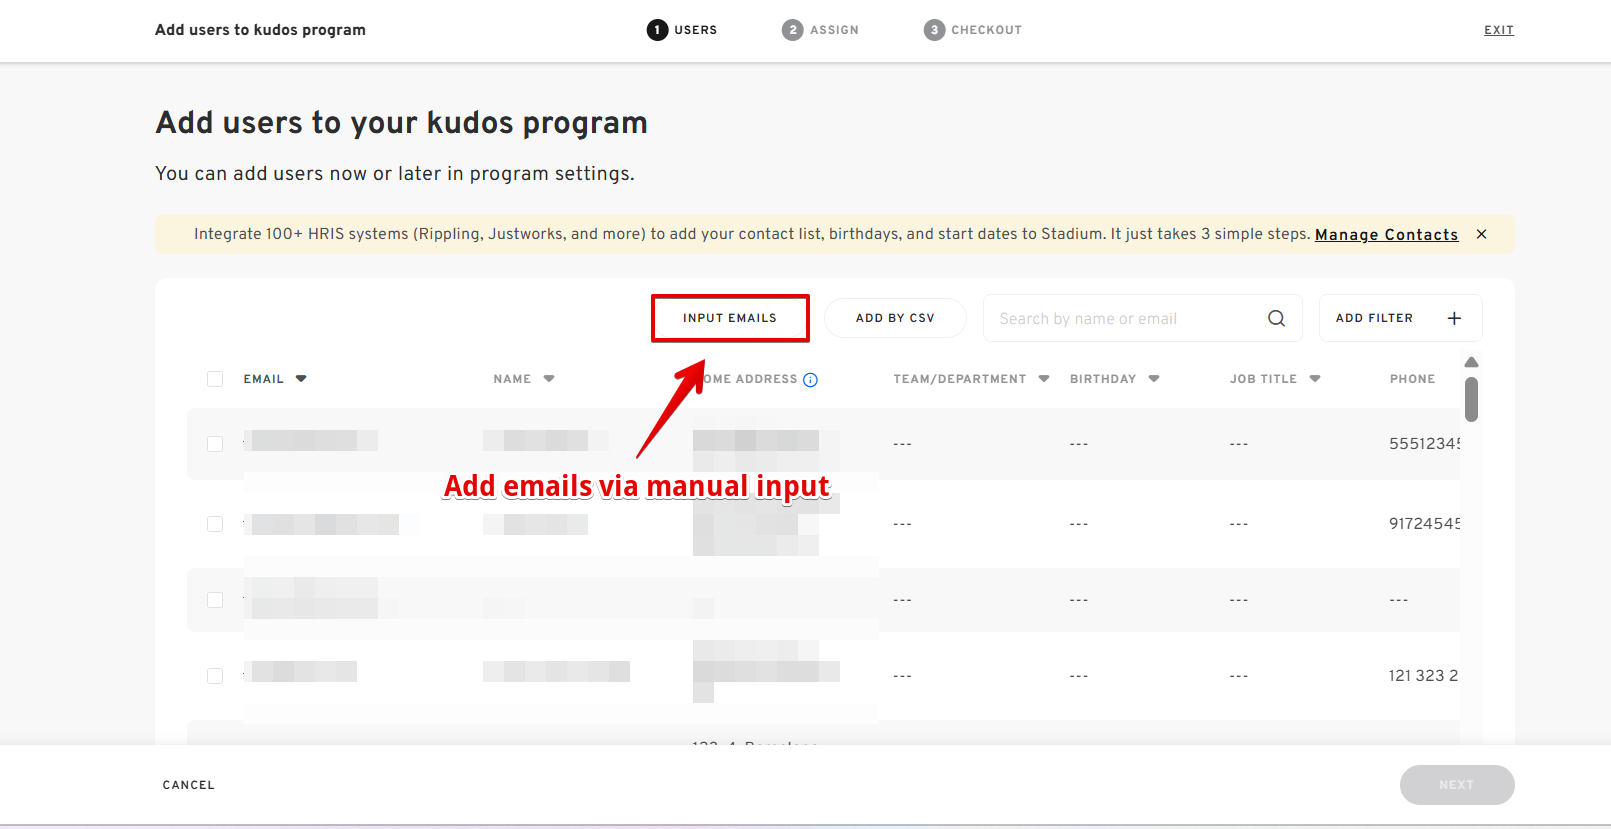Click the scrollbar up arrow
This screenshot has height=829, width=1611.
tap(1471, 362)
